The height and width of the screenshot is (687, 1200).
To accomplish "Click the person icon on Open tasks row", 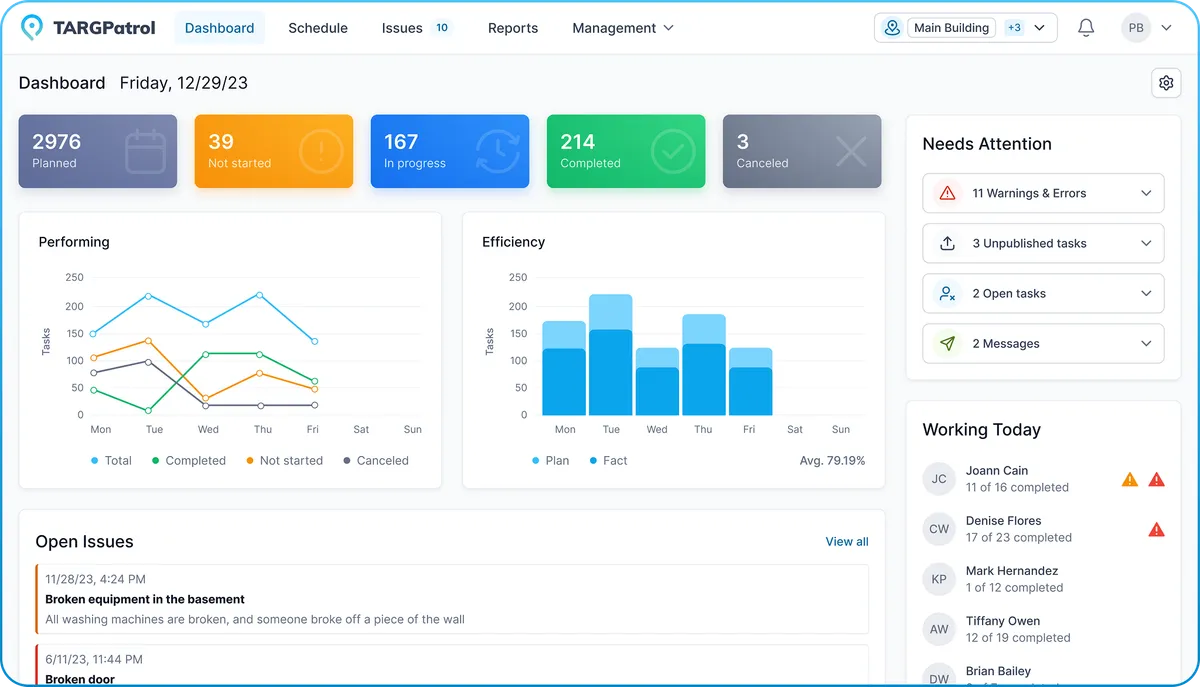I will pyautogui.click(x=948, y=293).
